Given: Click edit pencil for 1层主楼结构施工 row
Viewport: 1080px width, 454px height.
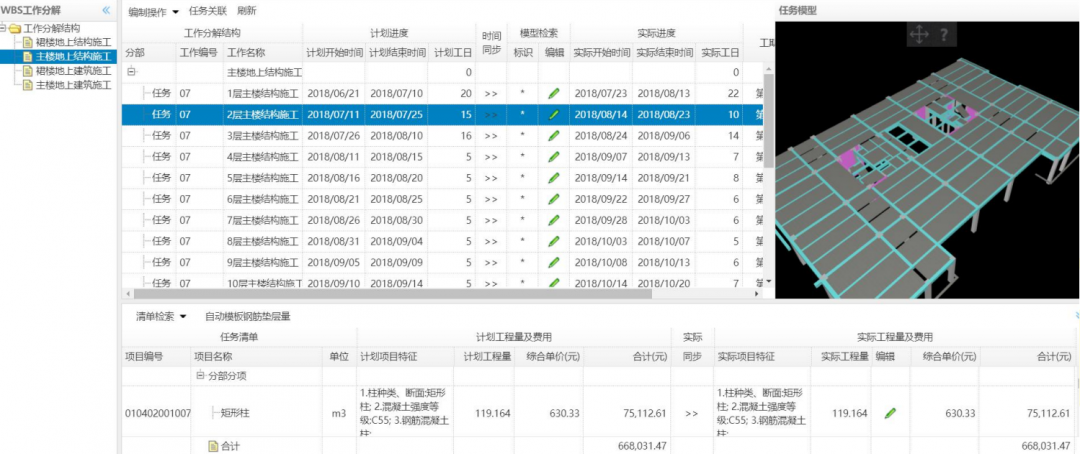Looking at the screenshot, I should coord(554,93).
